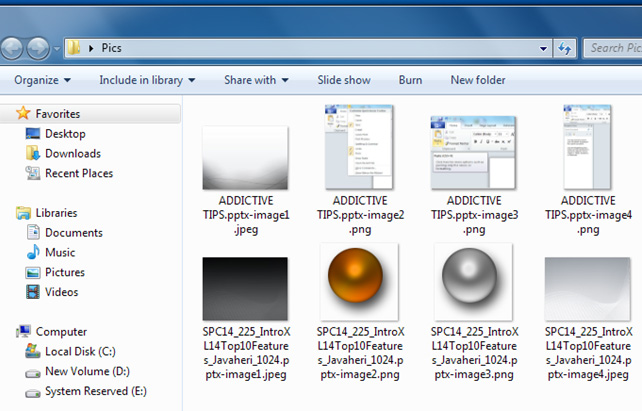Click filename ADDICTIVE TIPS.pptx-image4.png
The height and width of the screenshot is (411, 642).
[588, 215]
